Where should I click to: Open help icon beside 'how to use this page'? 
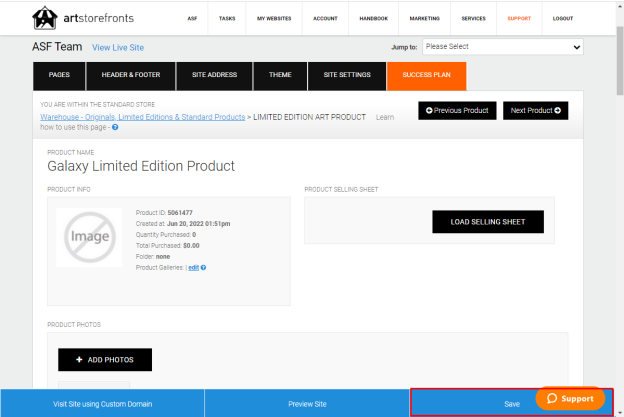tap(115, 127)
